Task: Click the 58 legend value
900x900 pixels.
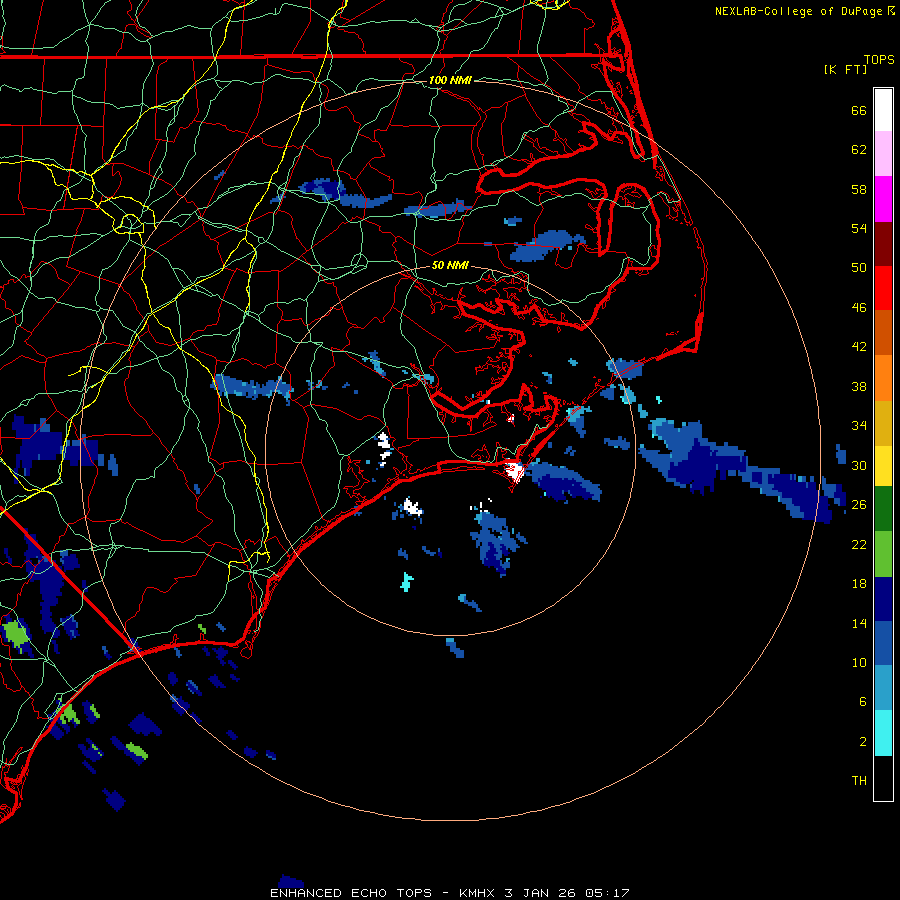Action: [859, 189]
